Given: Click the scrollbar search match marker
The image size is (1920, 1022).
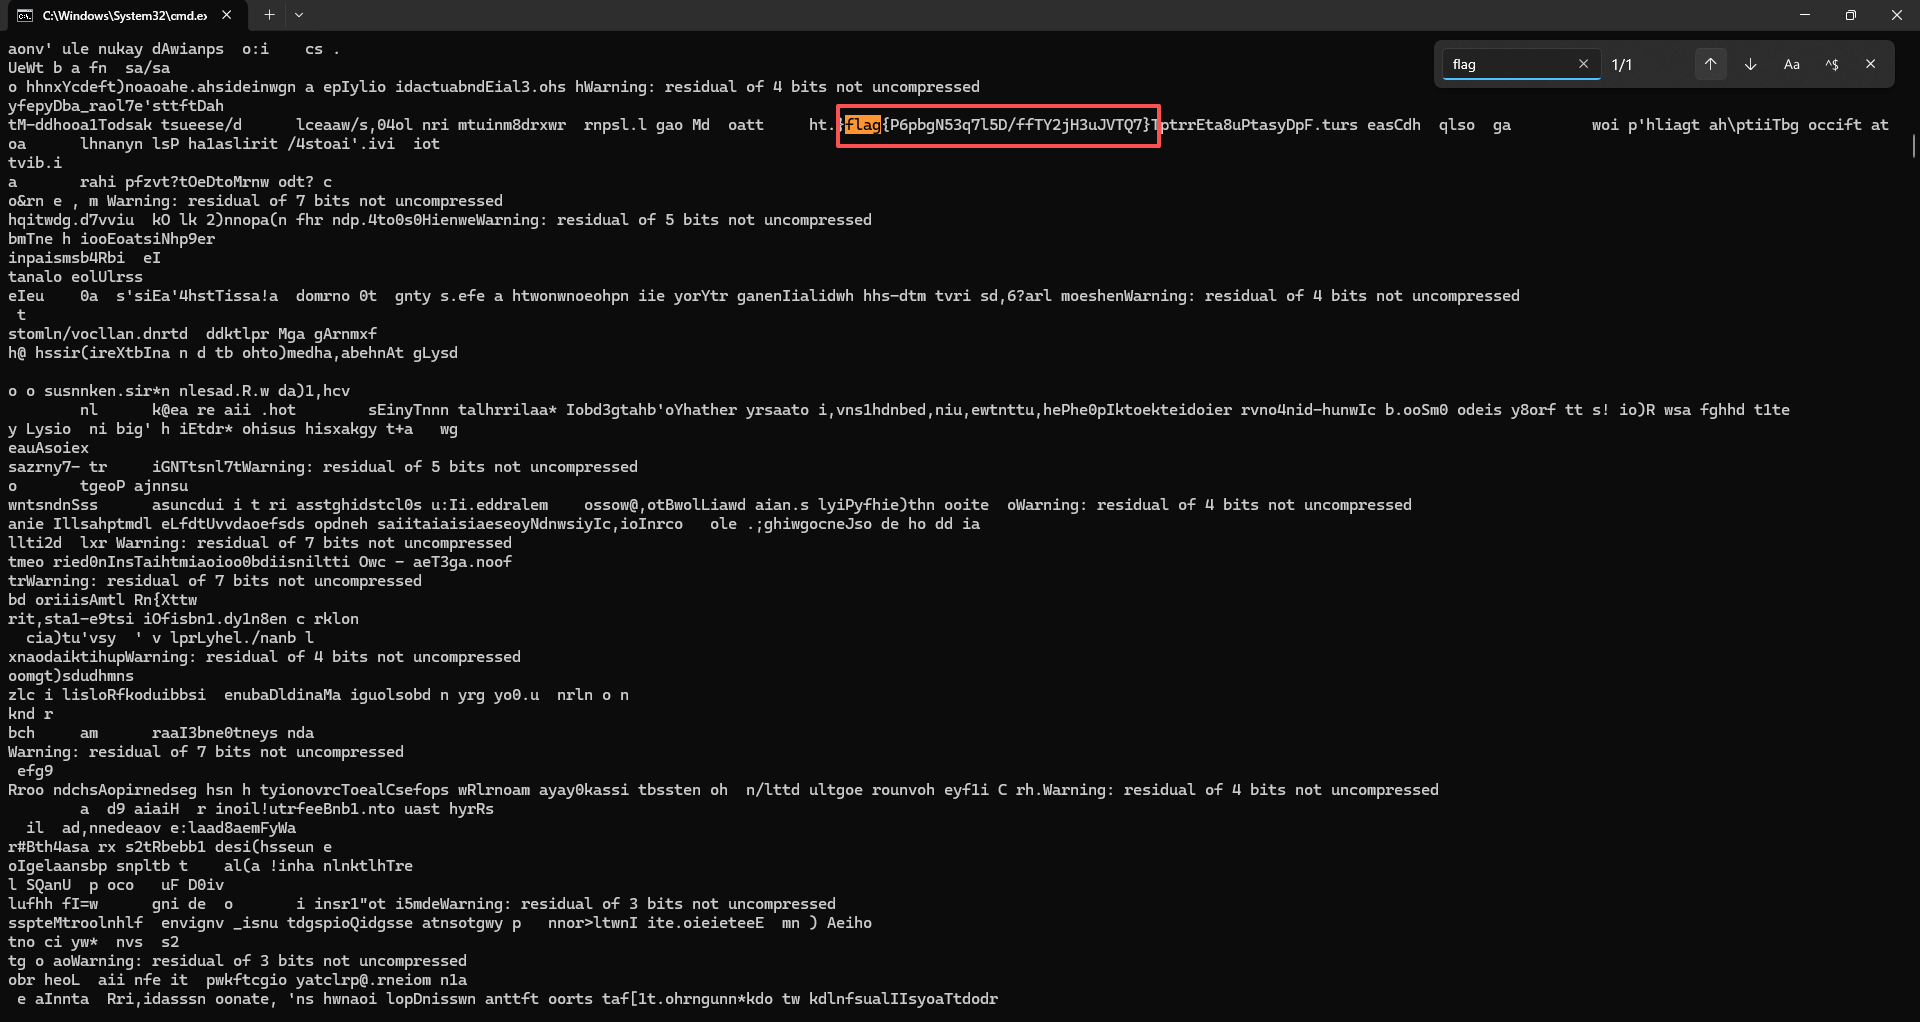Looking at the screenshot, I should (x=1913, y=146).
